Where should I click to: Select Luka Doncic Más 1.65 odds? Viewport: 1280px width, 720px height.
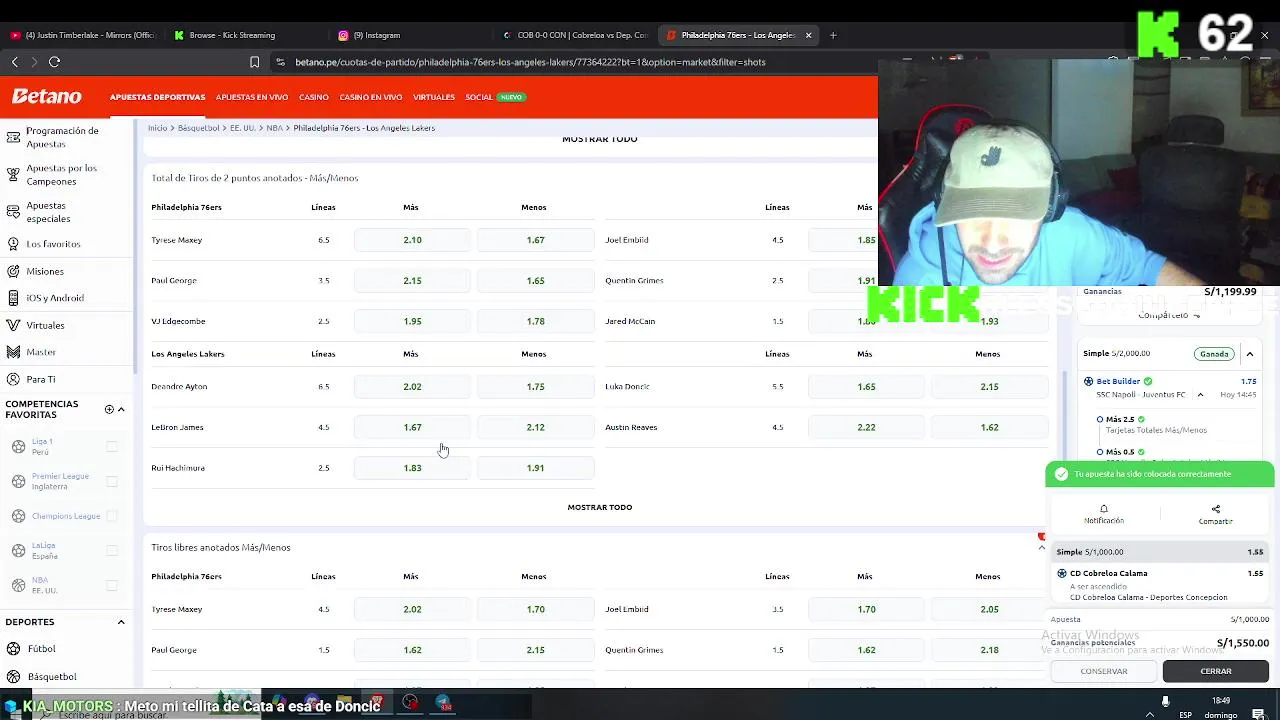click(866, 386)
